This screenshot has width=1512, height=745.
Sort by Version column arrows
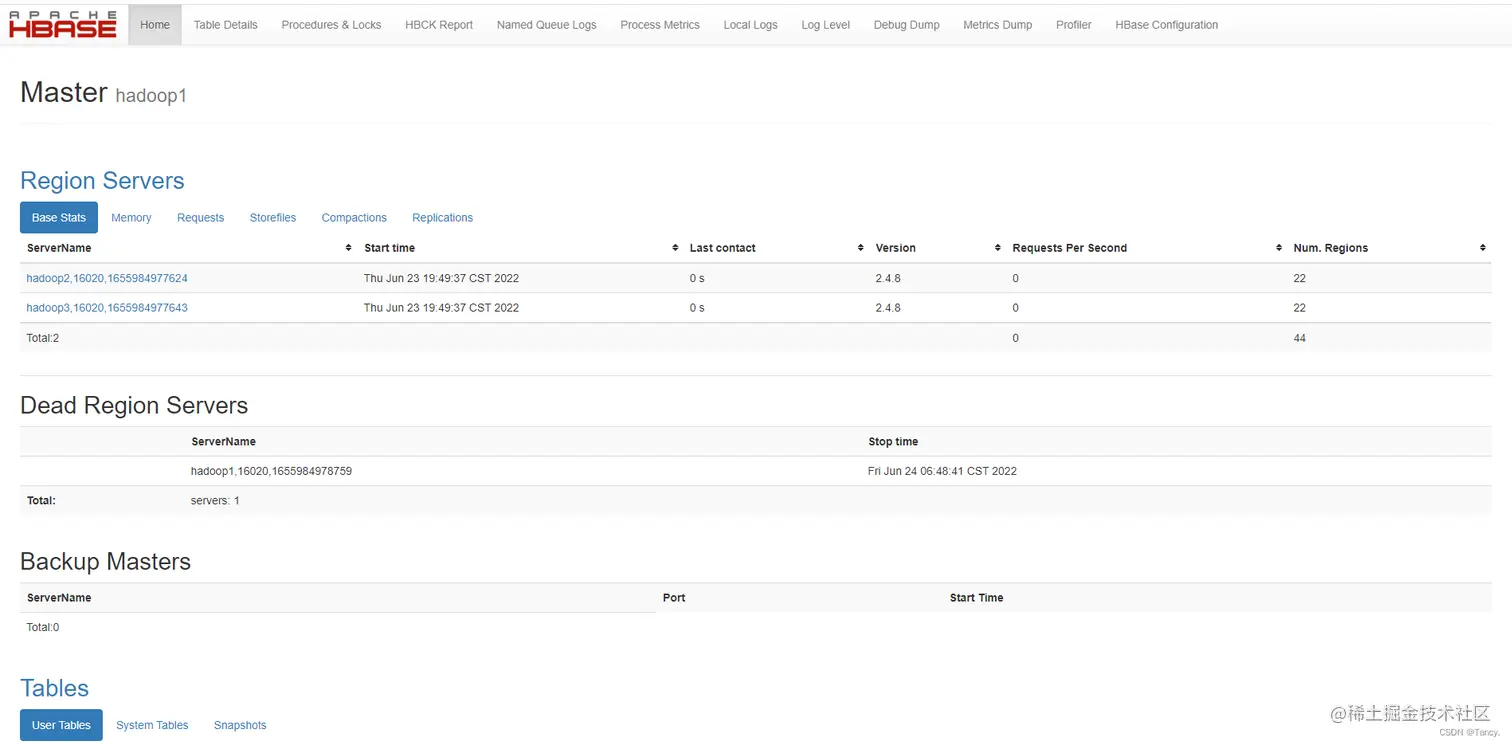coord(998,248)
